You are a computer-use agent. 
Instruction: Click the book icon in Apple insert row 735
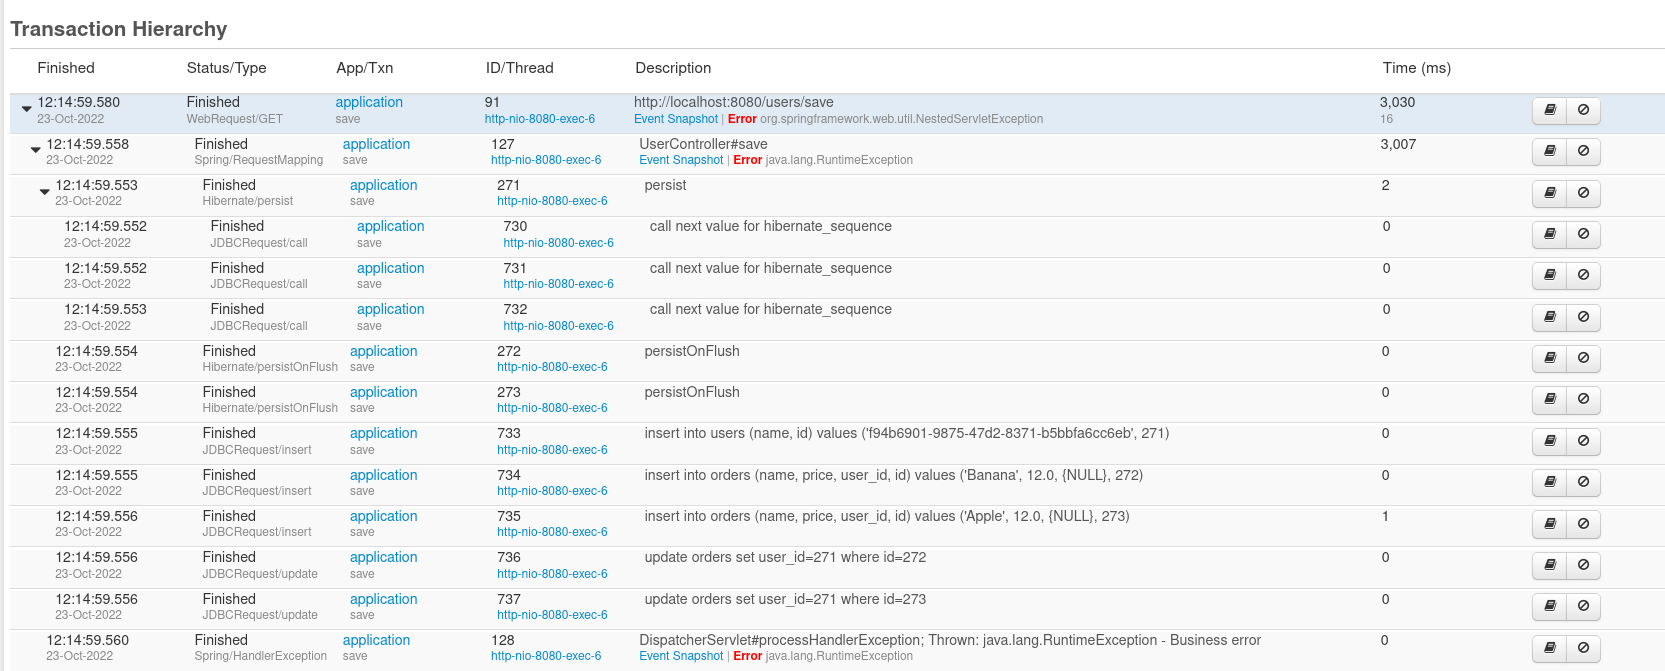(x=1550, y=524)
